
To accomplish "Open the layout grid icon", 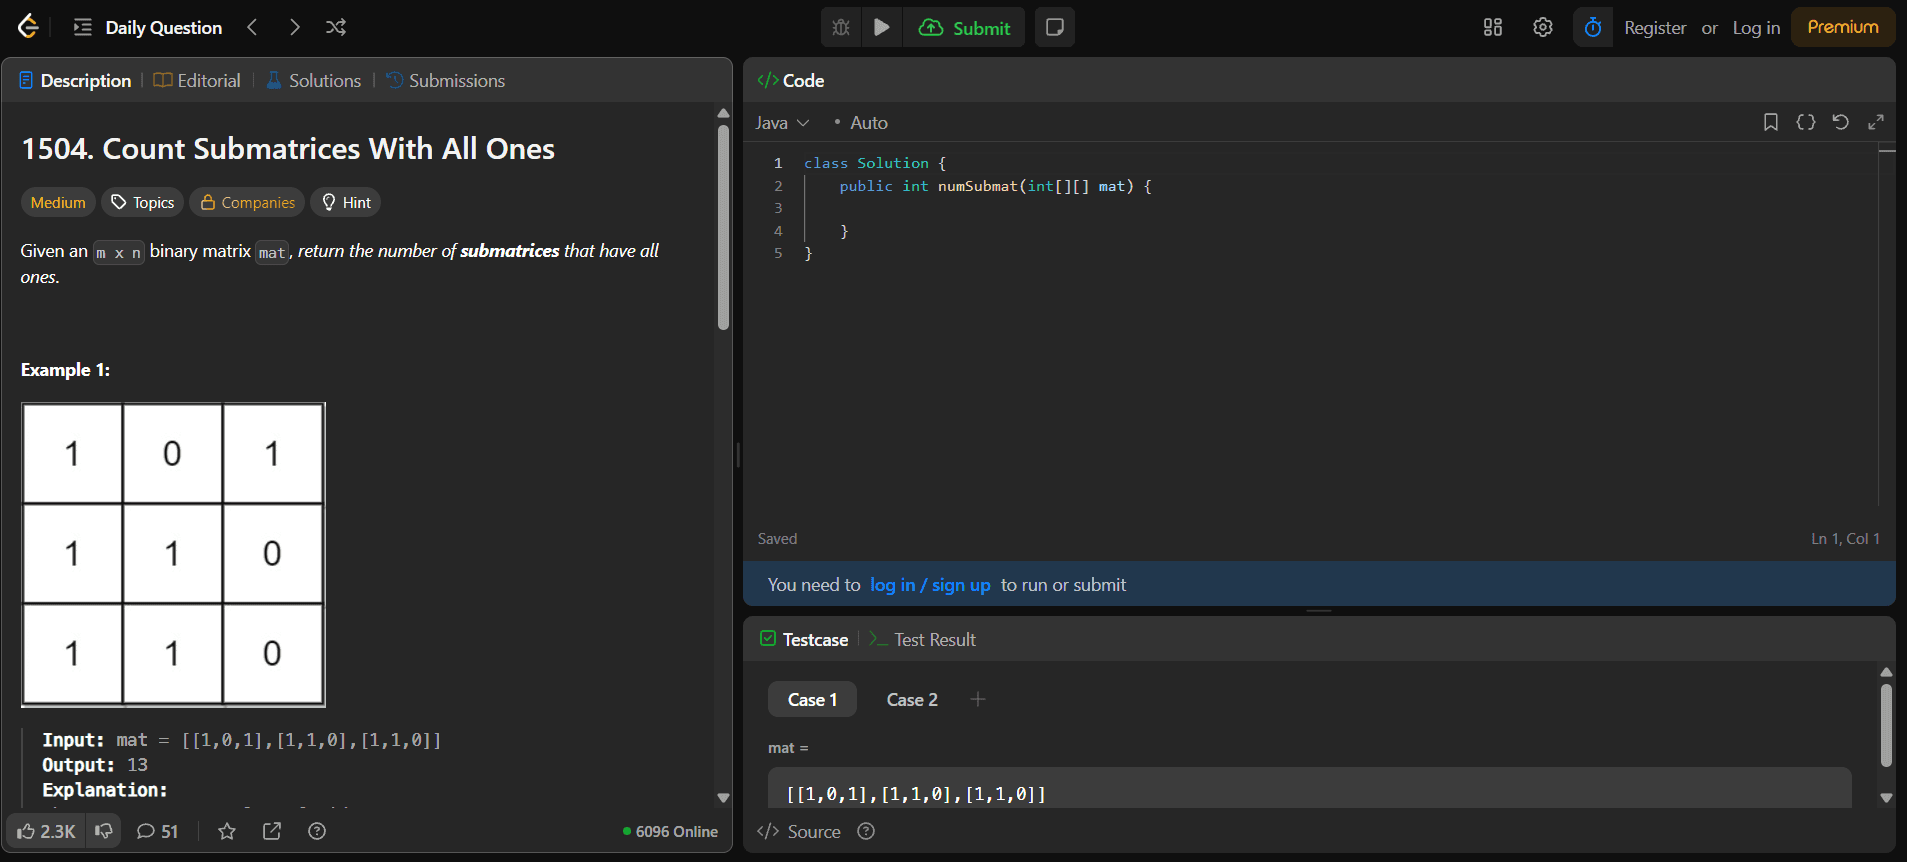I will click(1492, 27).
